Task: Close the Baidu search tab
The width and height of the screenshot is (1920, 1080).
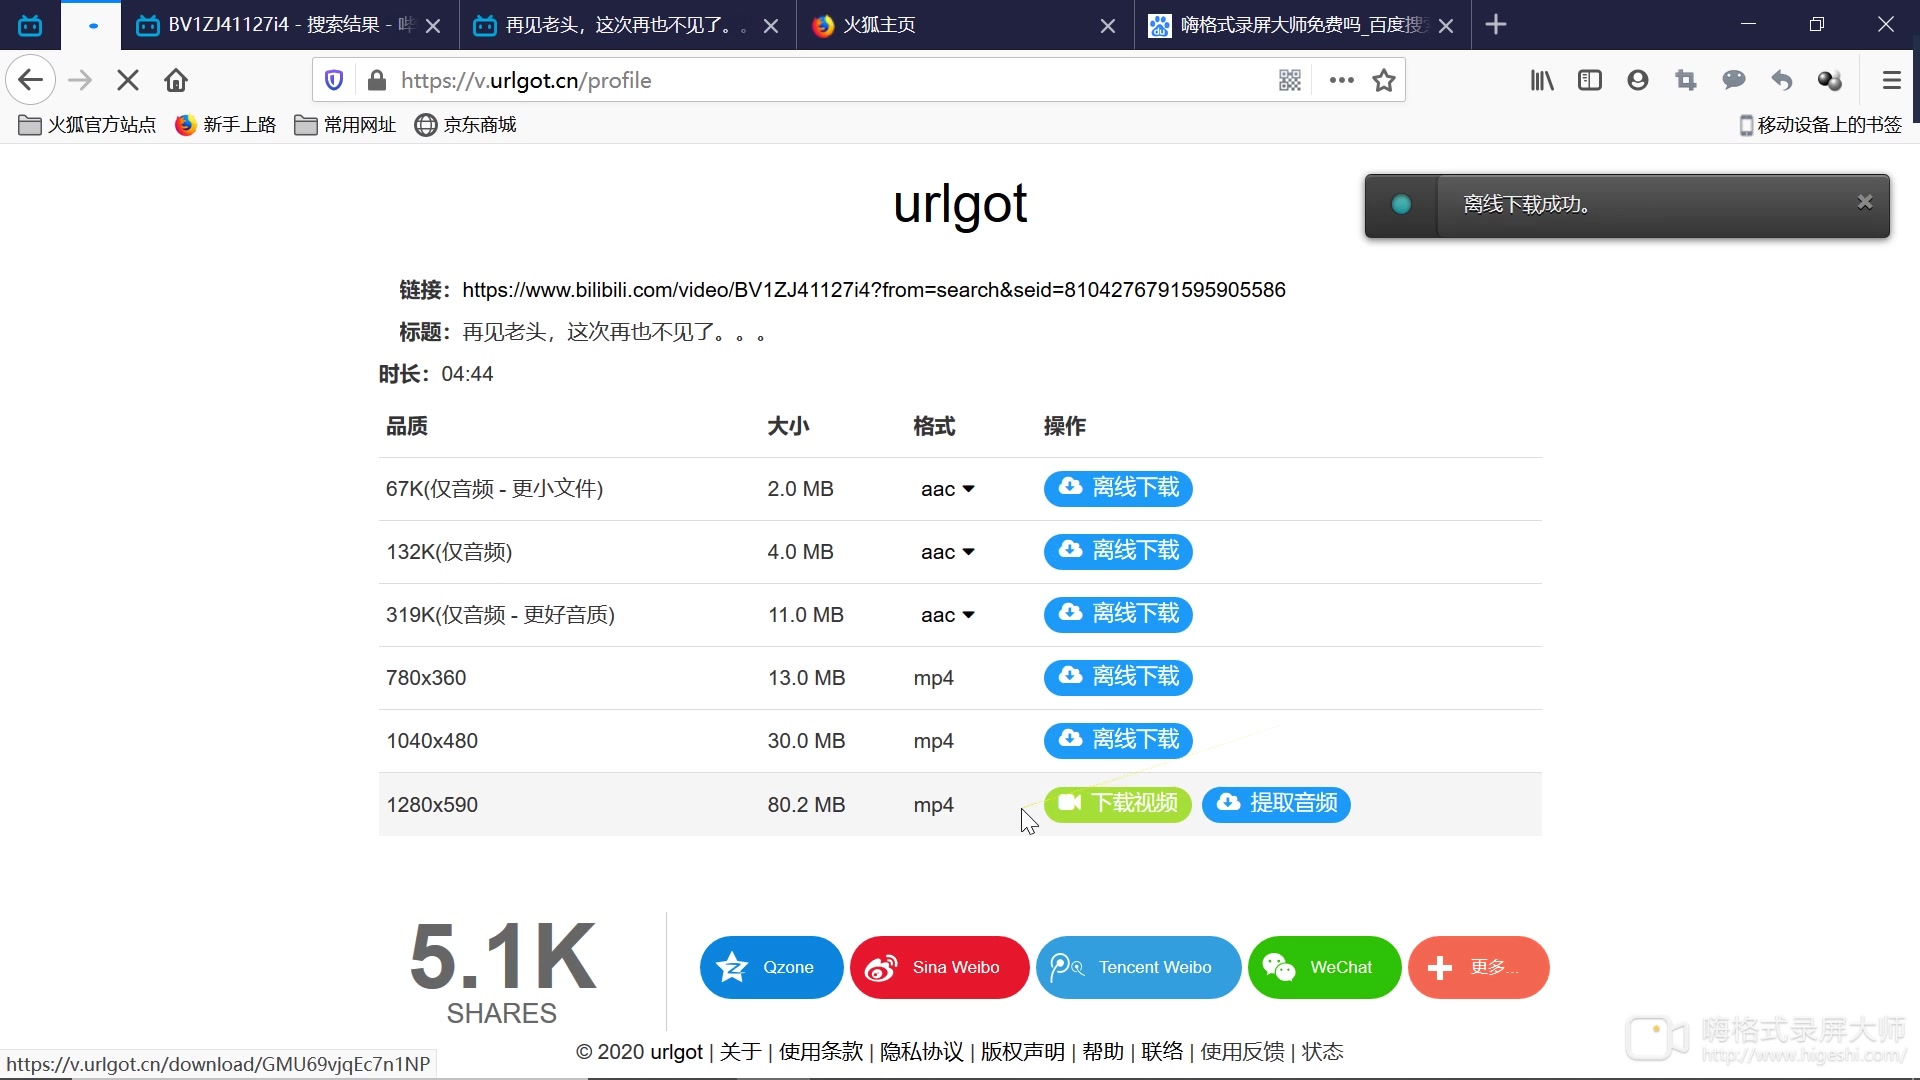Action: click(x=1446, y=26)
